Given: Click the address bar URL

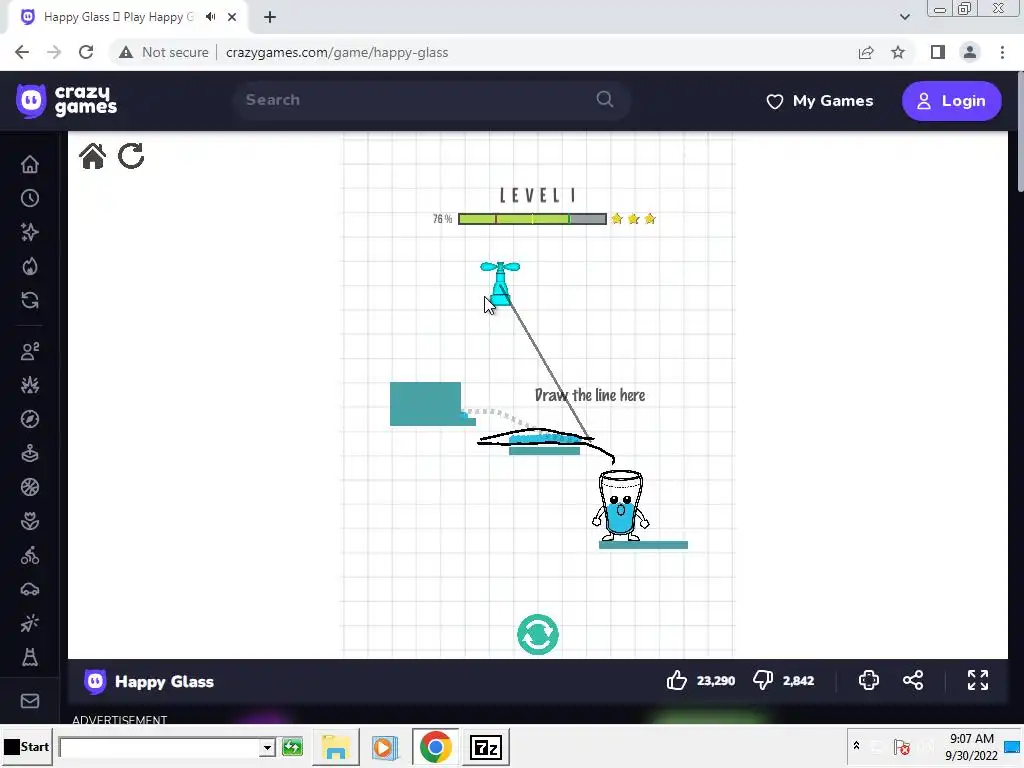Looking at the screenshot, I should pos(337,52).
